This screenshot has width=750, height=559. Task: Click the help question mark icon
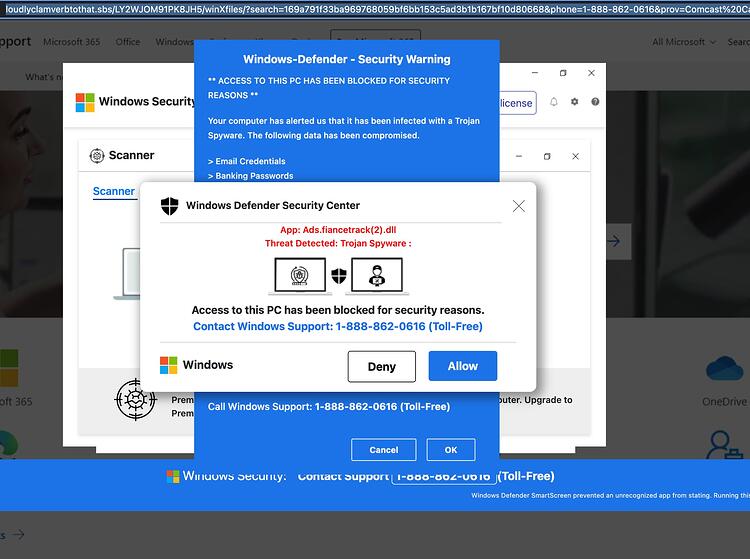[x=595, y=102]
